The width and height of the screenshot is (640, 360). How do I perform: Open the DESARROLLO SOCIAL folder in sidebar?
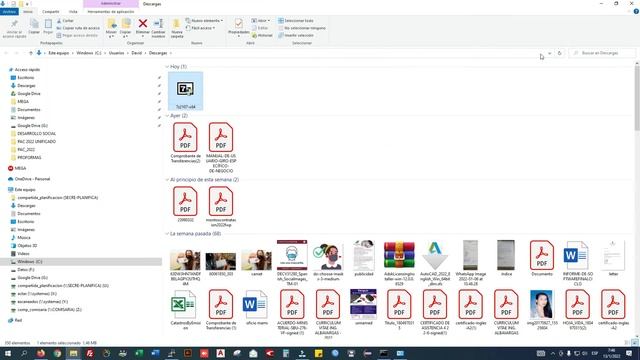36,133
